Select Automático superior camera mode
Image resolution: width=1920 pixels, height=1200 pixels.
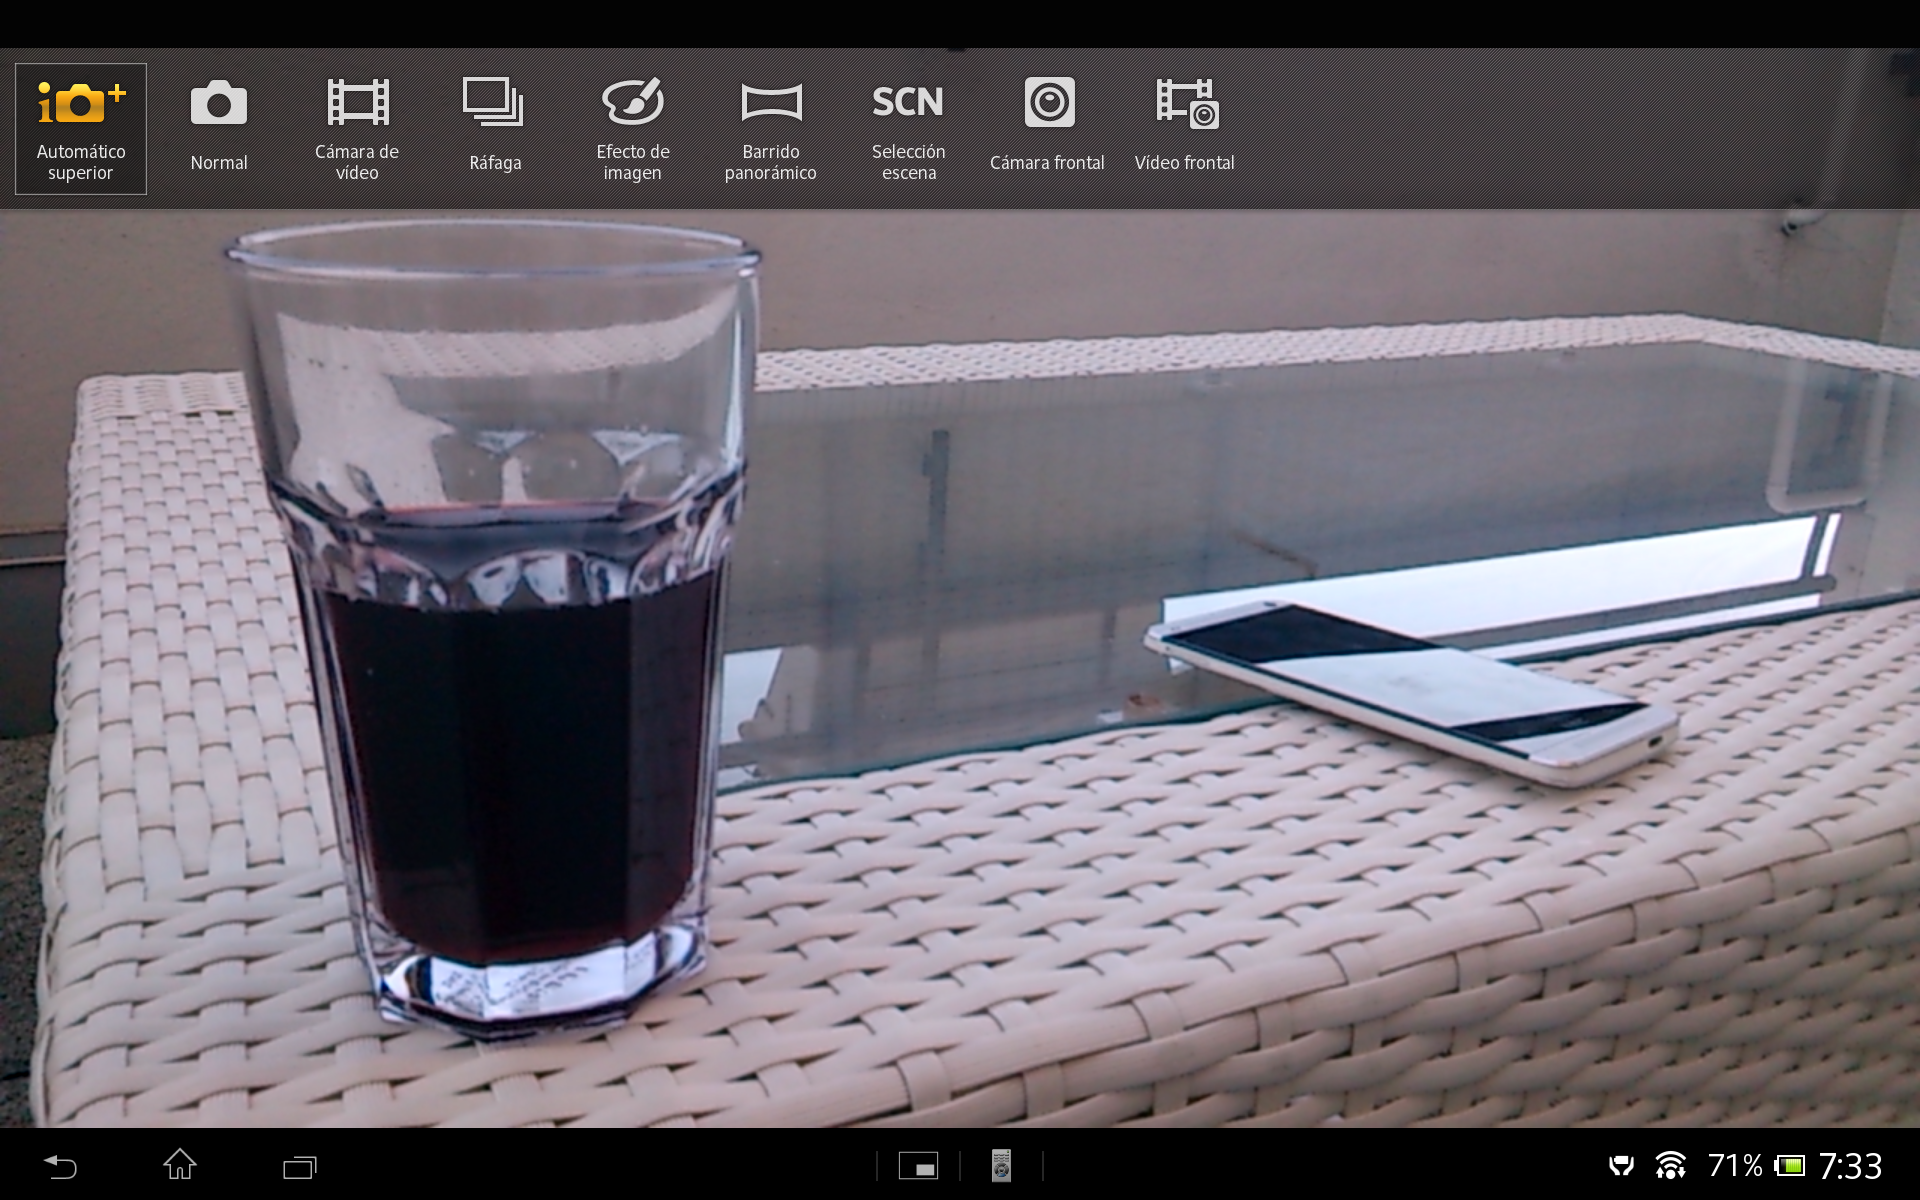[x=81, y=128]
